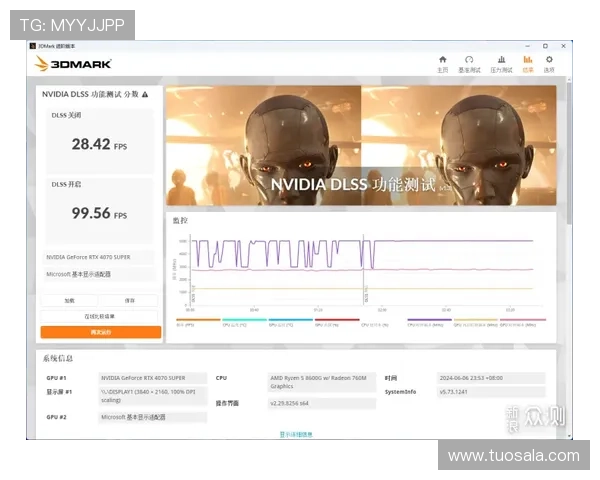Open Options (选项) gear icon
600x480 pixels.
click(x=549, y=63)
